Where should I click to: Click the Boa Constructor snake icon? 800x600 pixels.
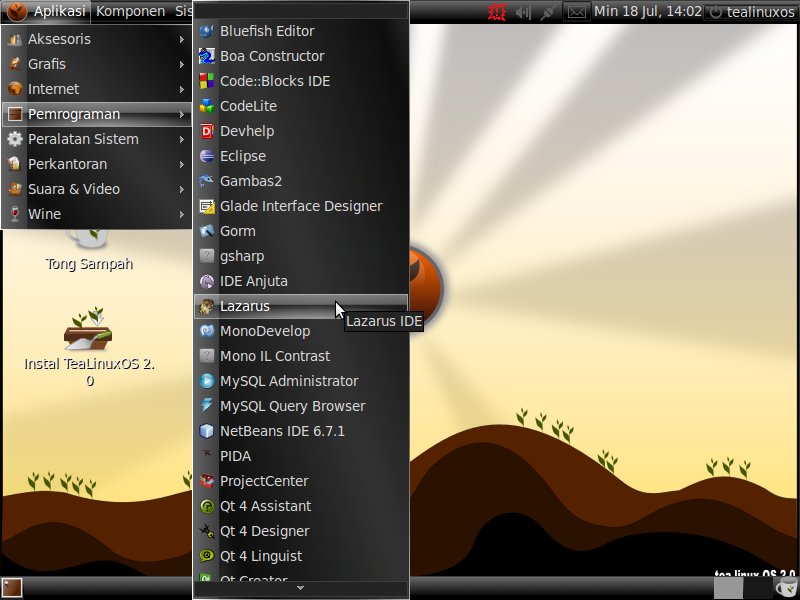coord(207,56)
